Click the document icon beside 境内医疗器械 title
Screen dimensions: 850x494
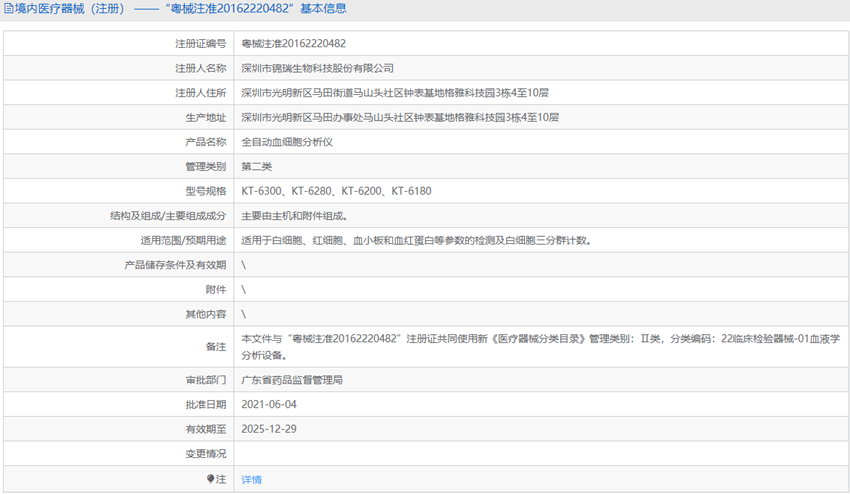coord(9,9)
